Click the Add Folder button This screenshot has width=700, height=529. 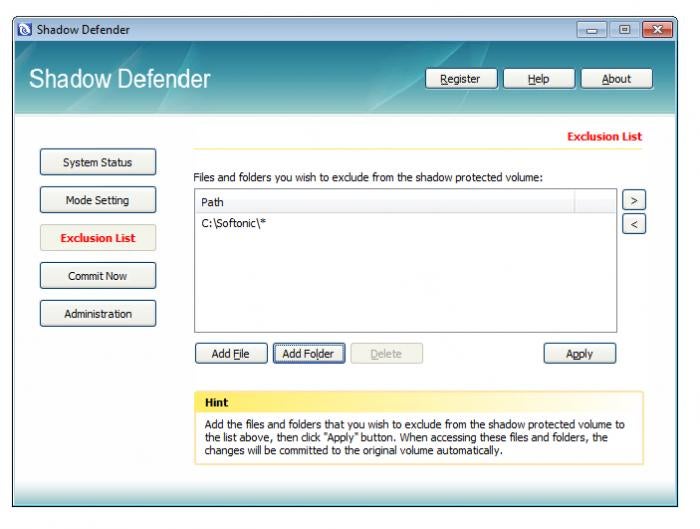tap(309, 354)
